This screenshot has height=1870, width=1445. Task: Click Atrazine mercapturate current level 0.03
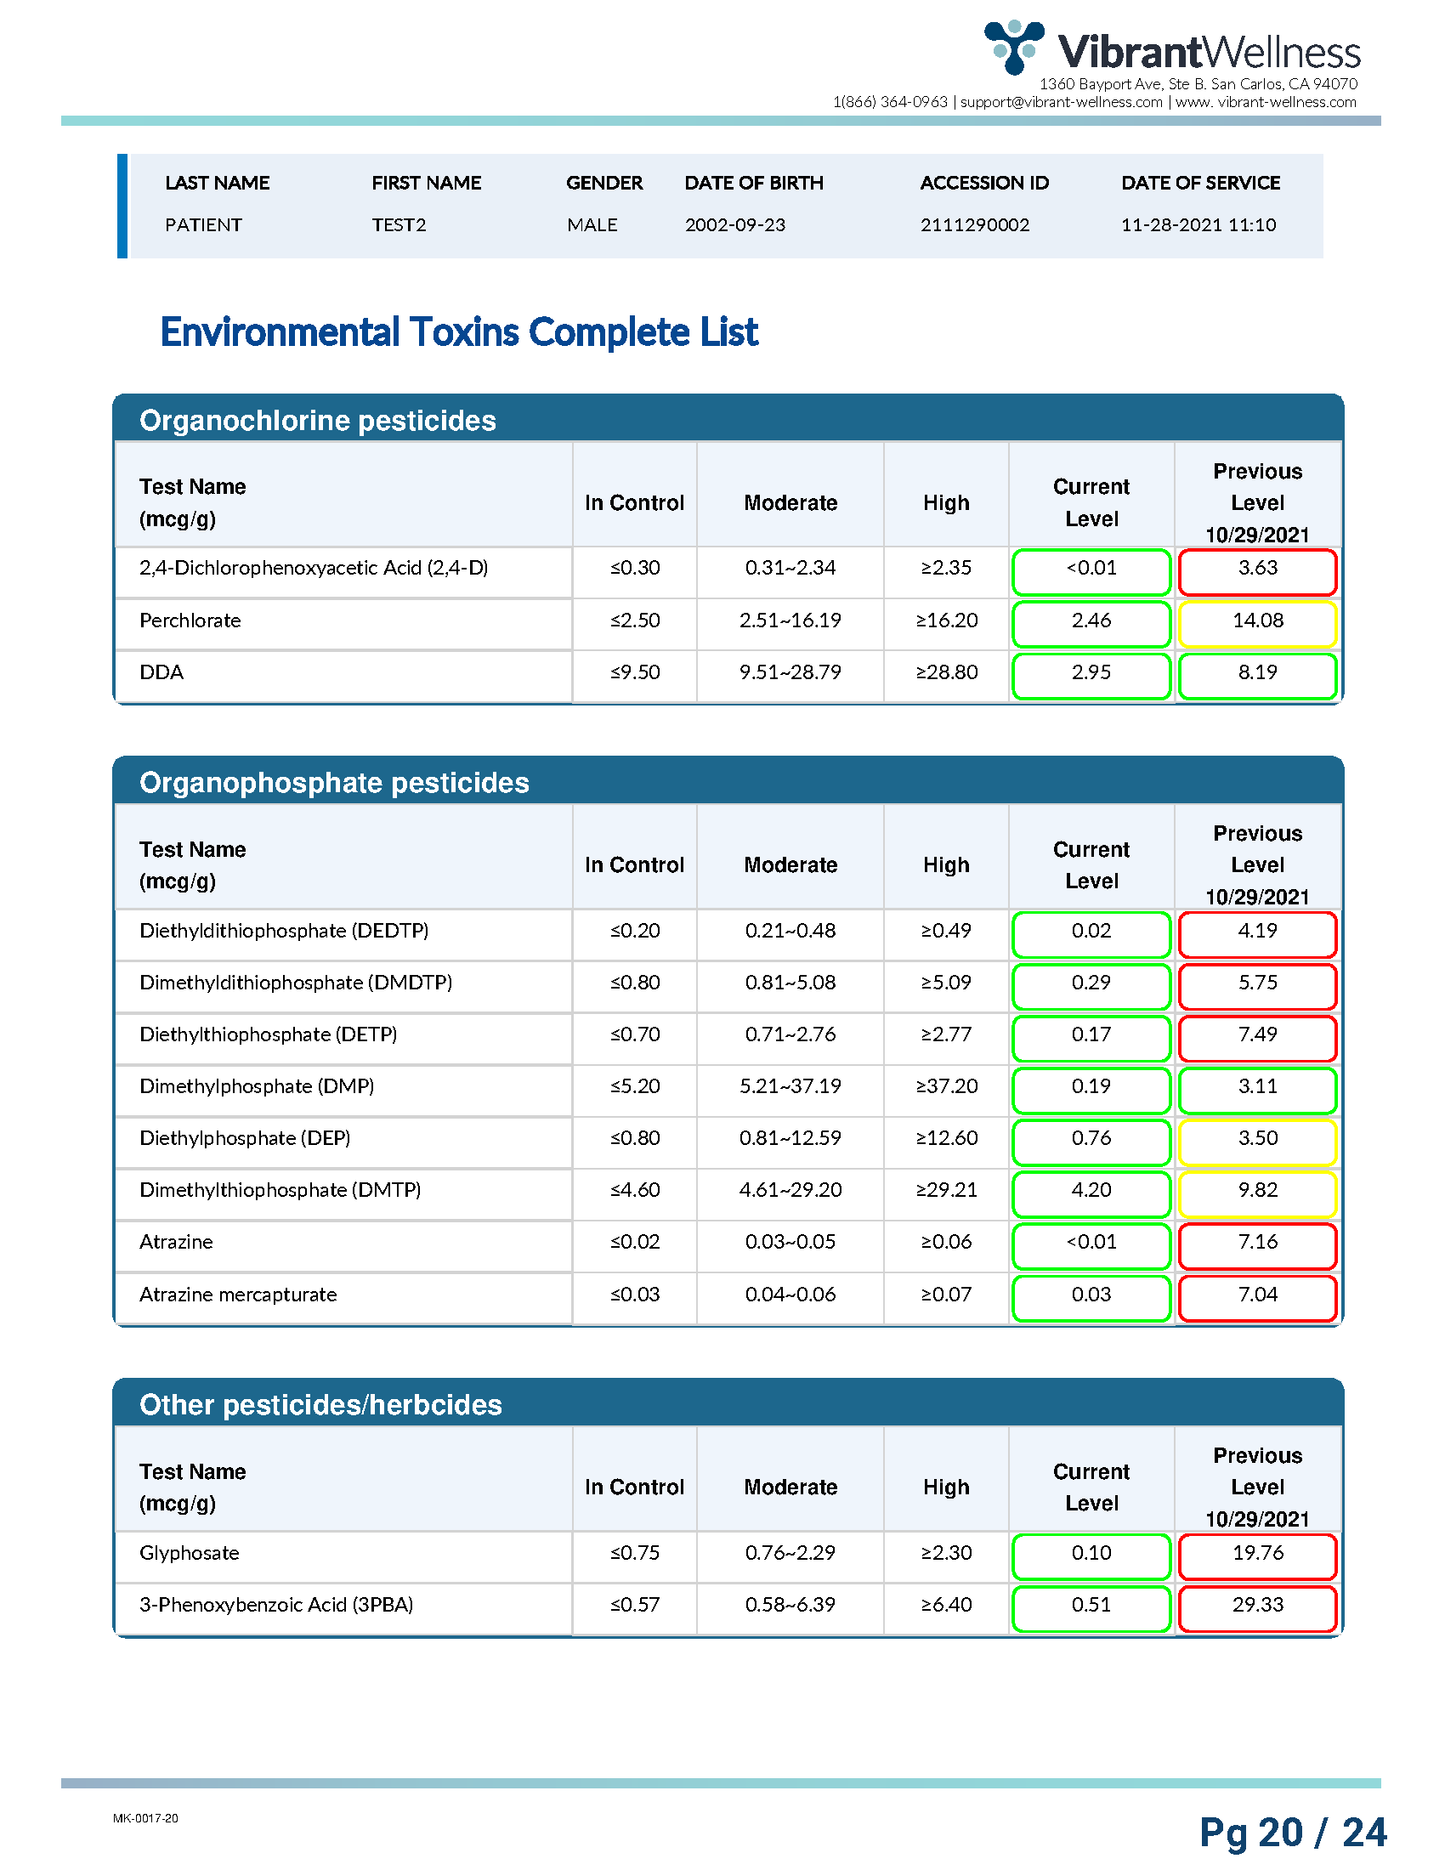(x=1091, y=1299)
